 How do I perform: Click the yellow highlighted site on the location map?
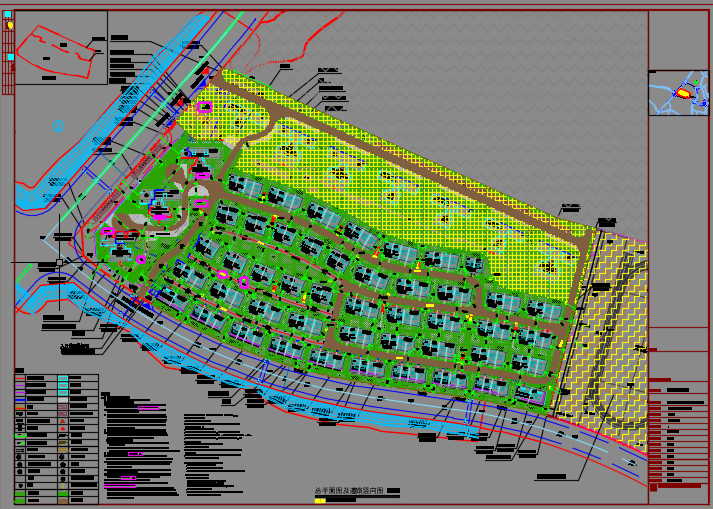point(683,93)
